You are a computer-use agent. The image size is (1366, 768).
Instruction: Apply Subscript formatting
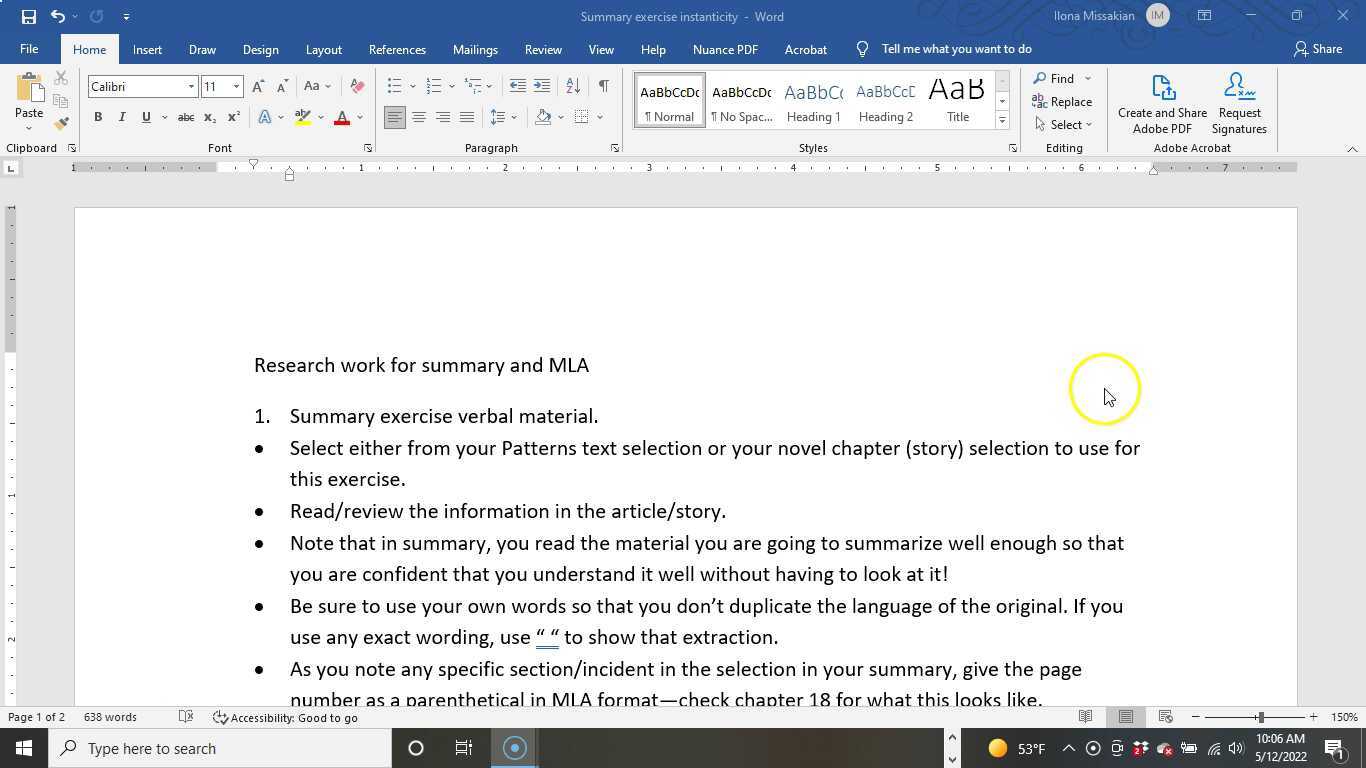click(209, 117)
